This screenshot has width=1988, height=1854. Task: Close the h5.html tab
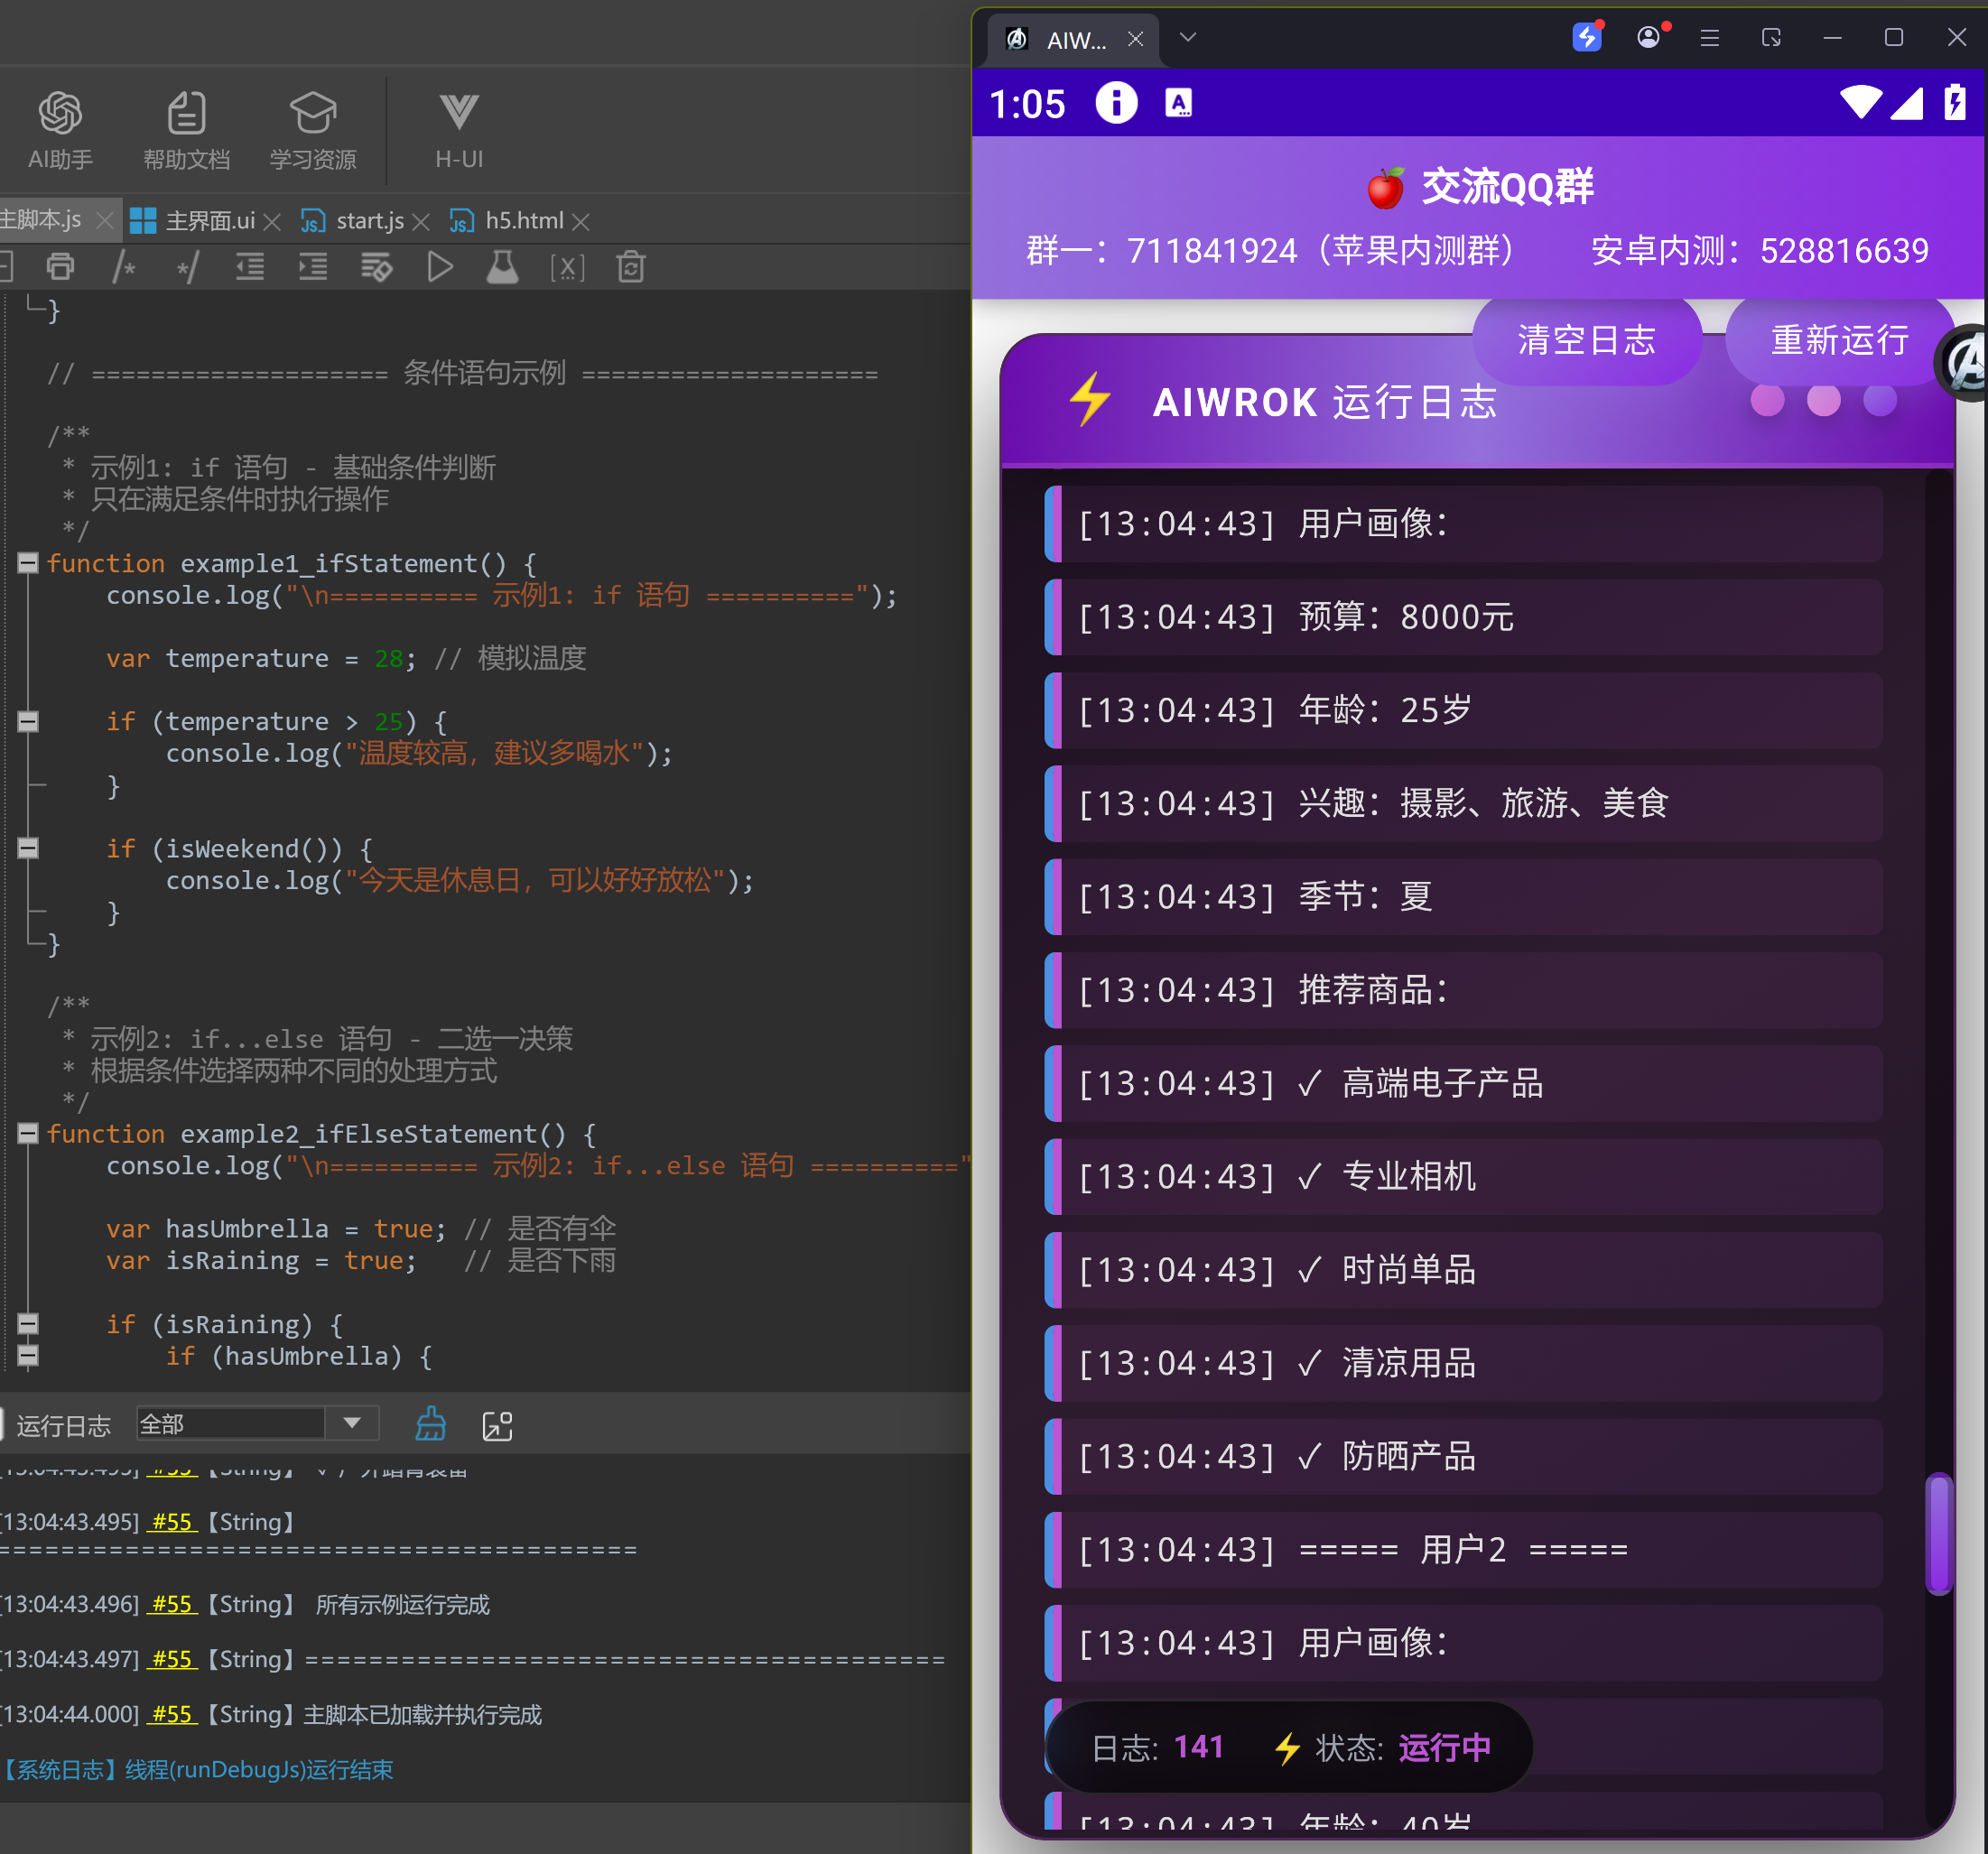pyautogui.click(x=581, y=221)
